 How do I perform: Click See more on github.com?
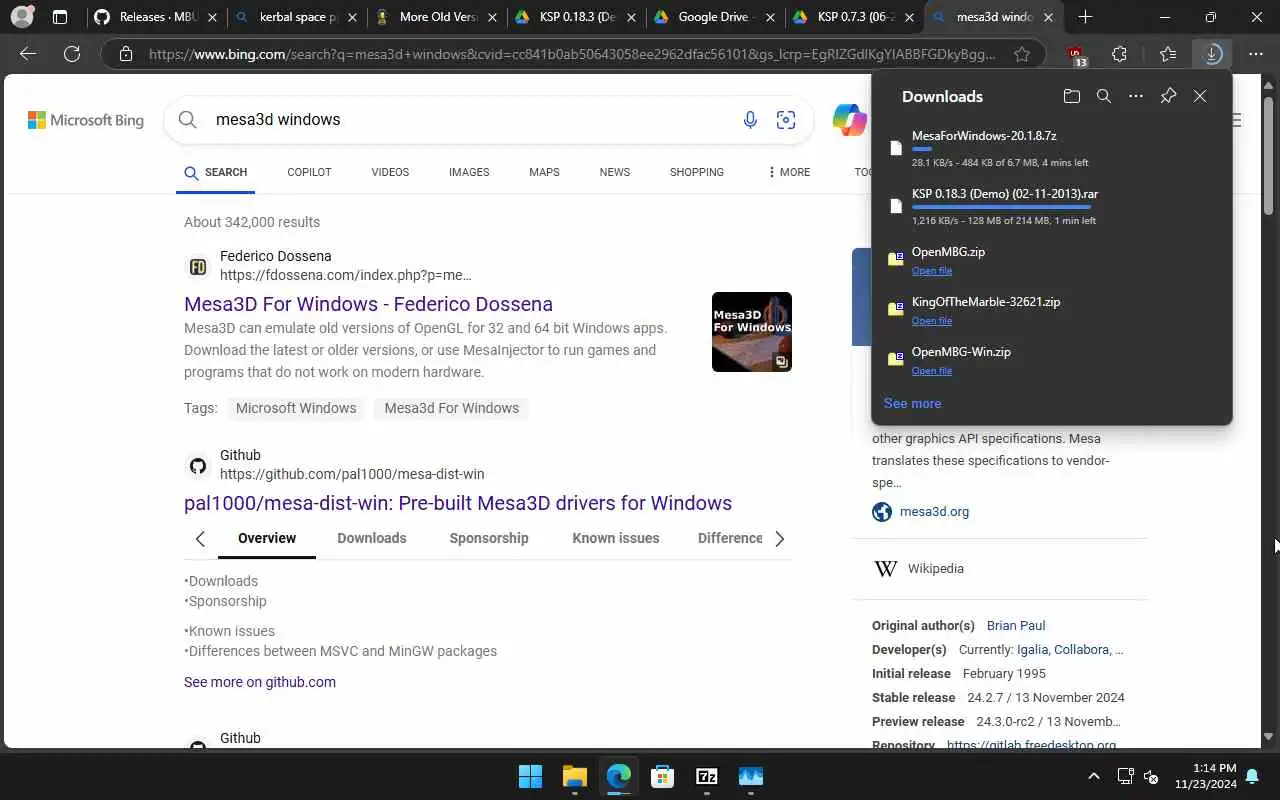pos(260,682)
